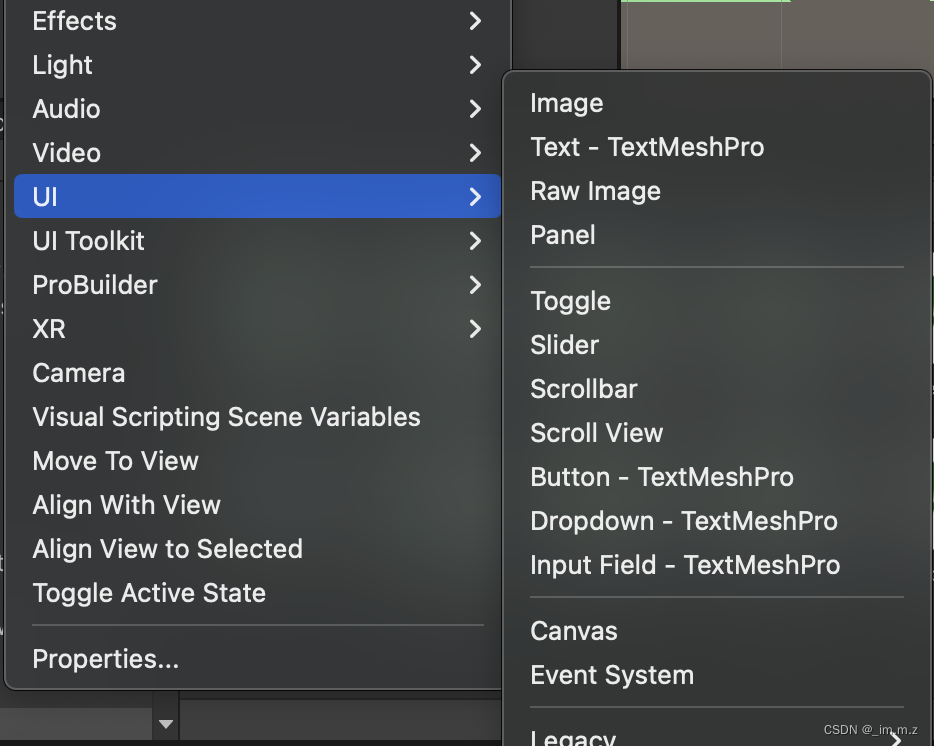The image size is (934, 746).
Task: Add a Canvas object
Action: (x=574, y=631)
